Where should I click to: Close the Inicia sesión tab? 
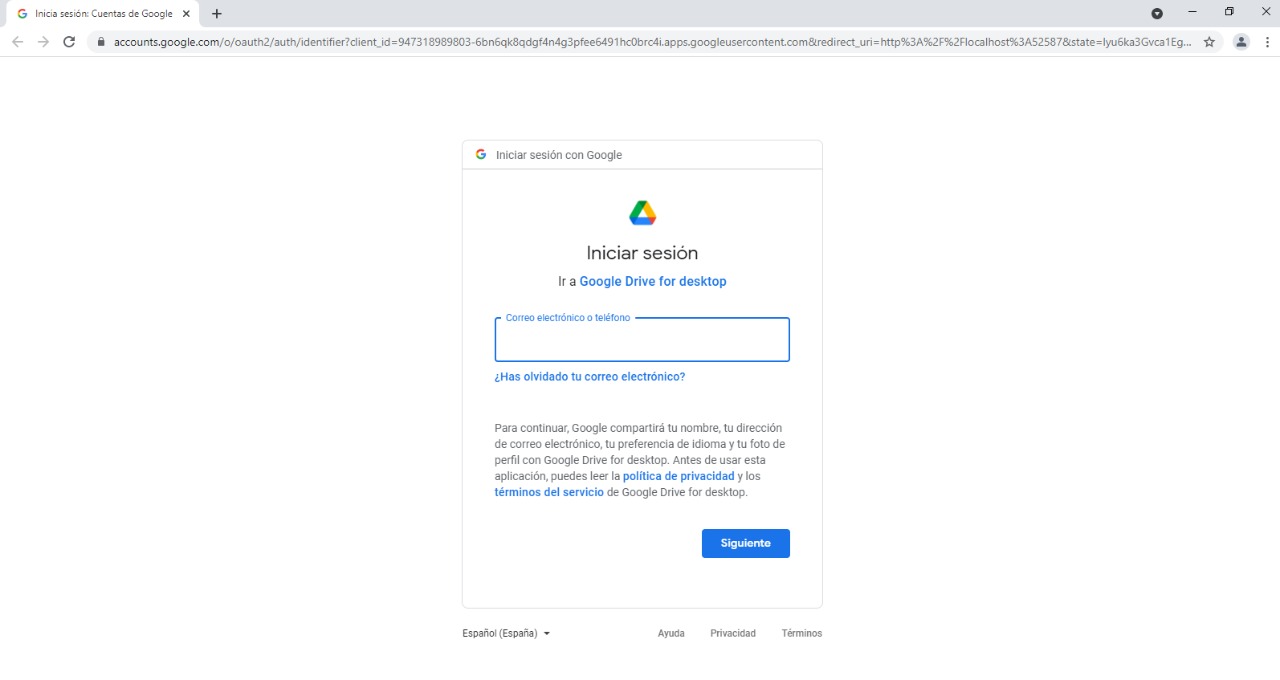pos(186,14)
